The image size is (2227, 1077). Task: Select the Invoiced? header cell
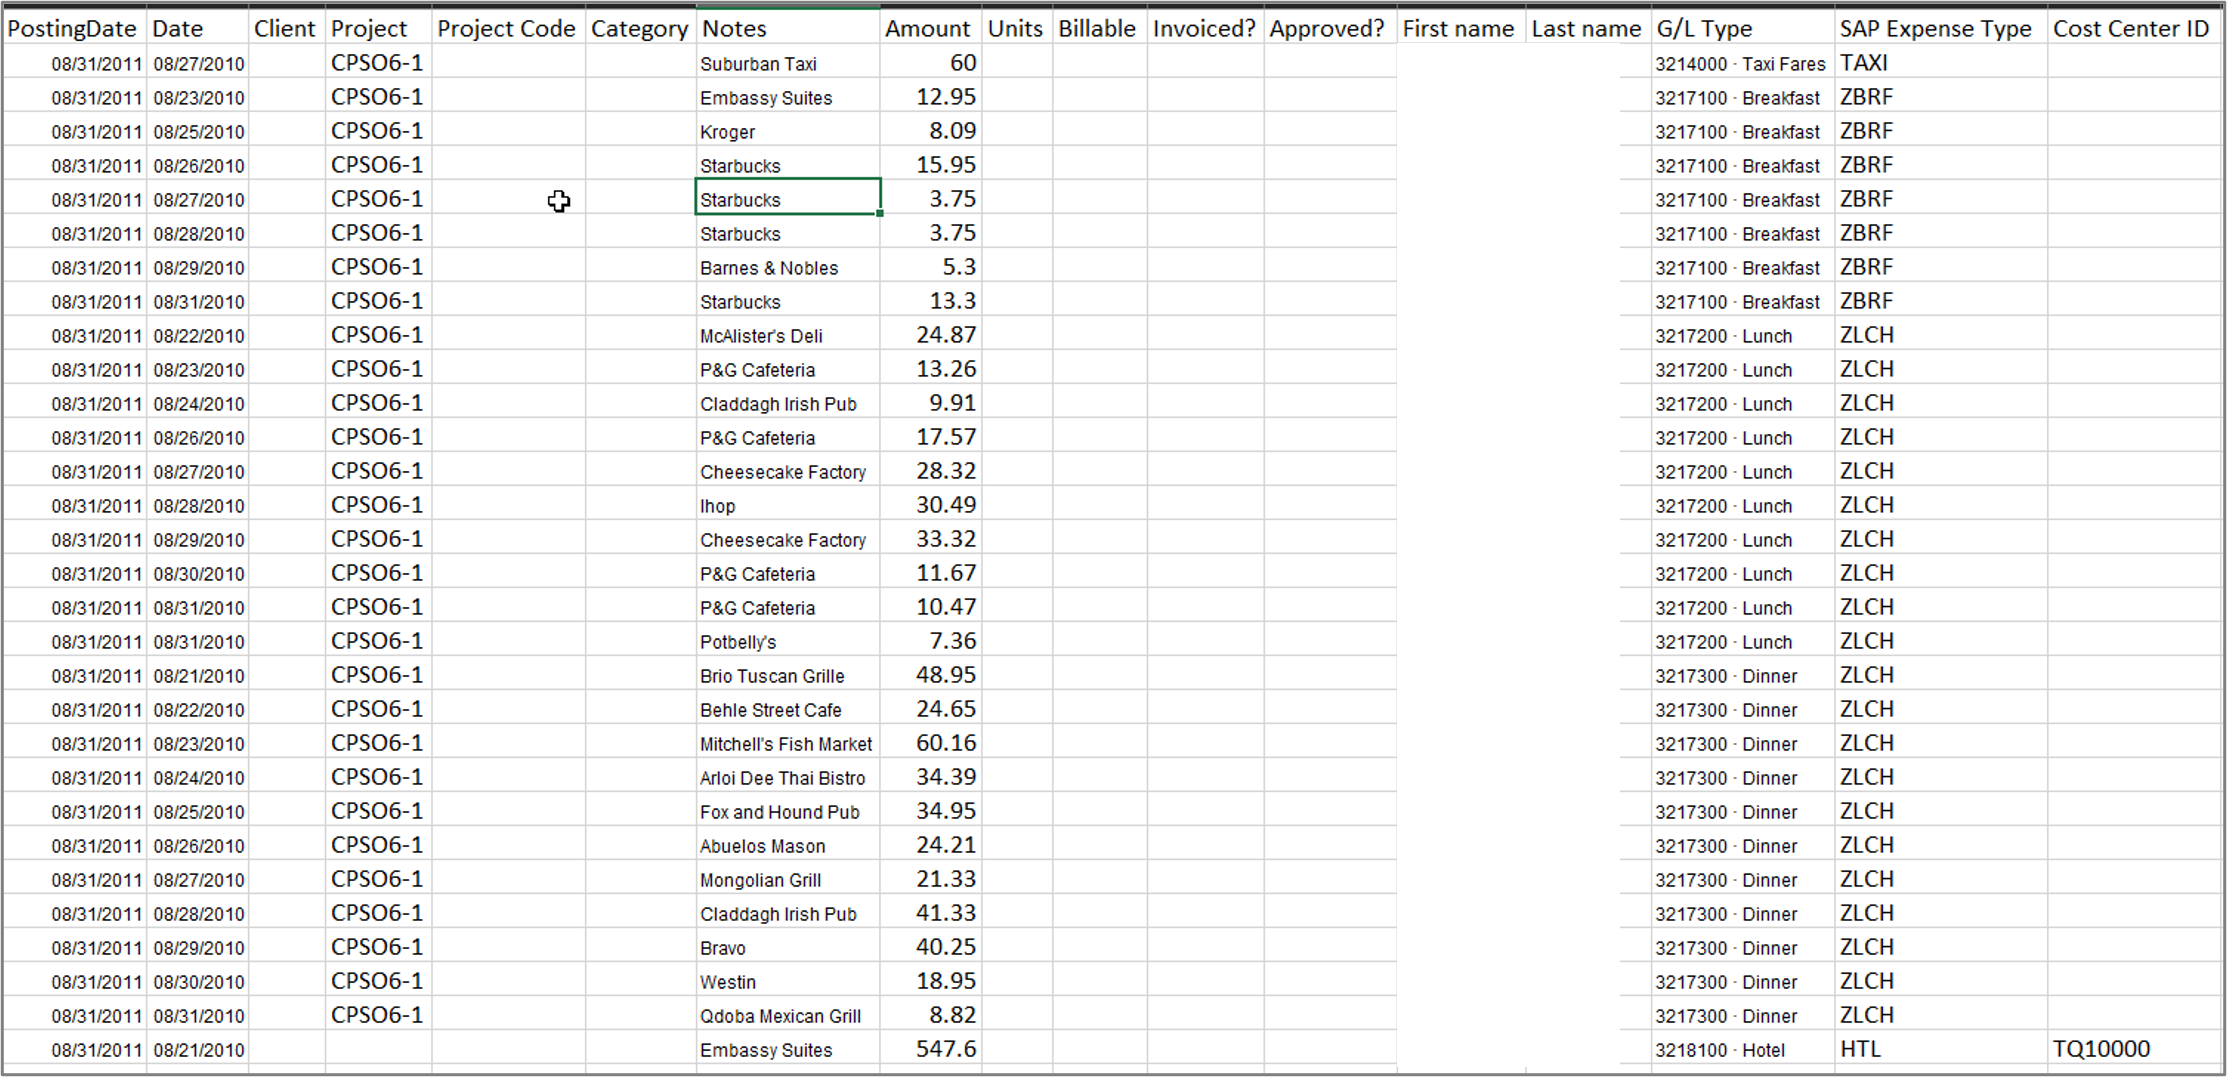[x=1206, y=29]
